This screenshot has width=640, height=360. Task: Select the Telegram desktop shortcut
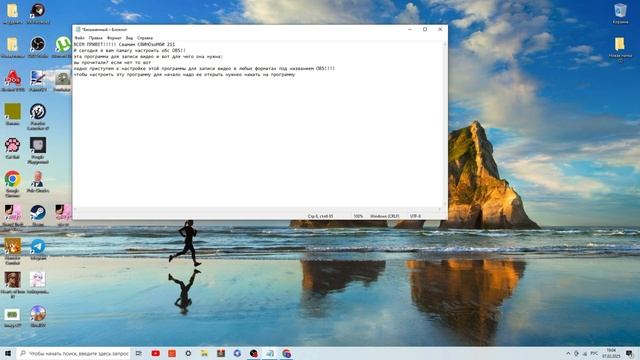pos(38,249)
